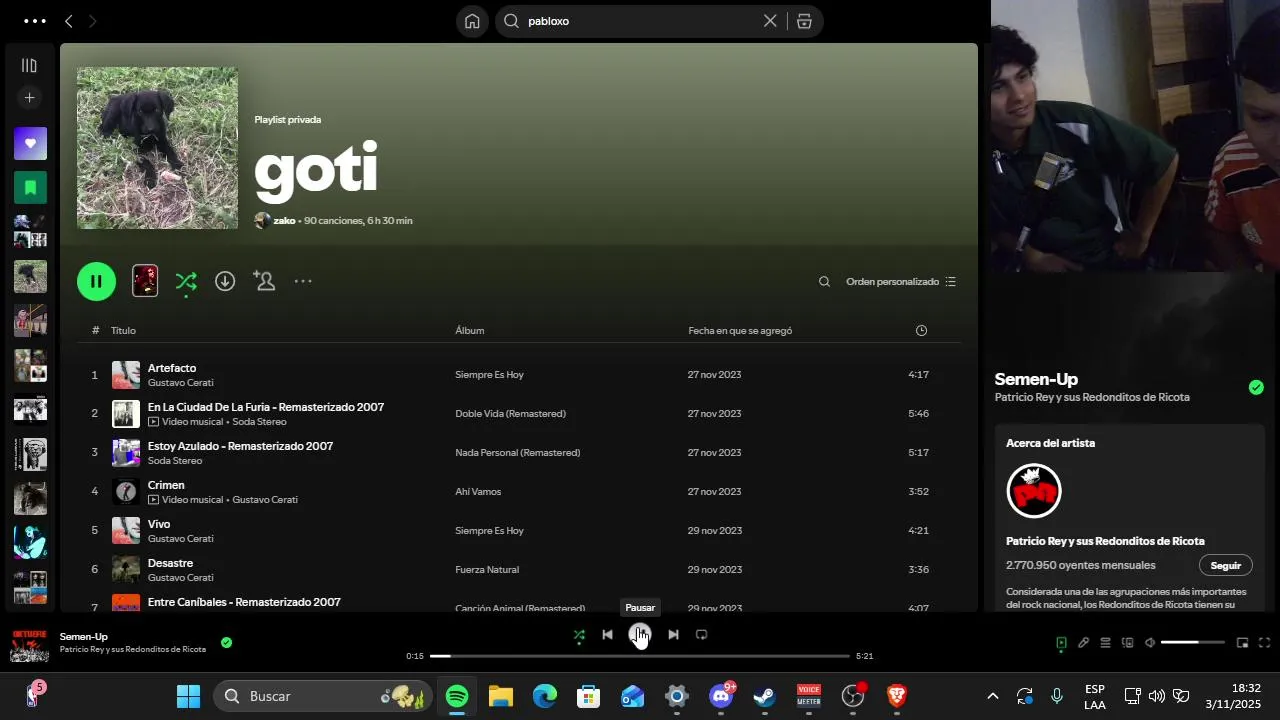
Task: Click the plus icon to create playlist
Action: tap(30, 98)
